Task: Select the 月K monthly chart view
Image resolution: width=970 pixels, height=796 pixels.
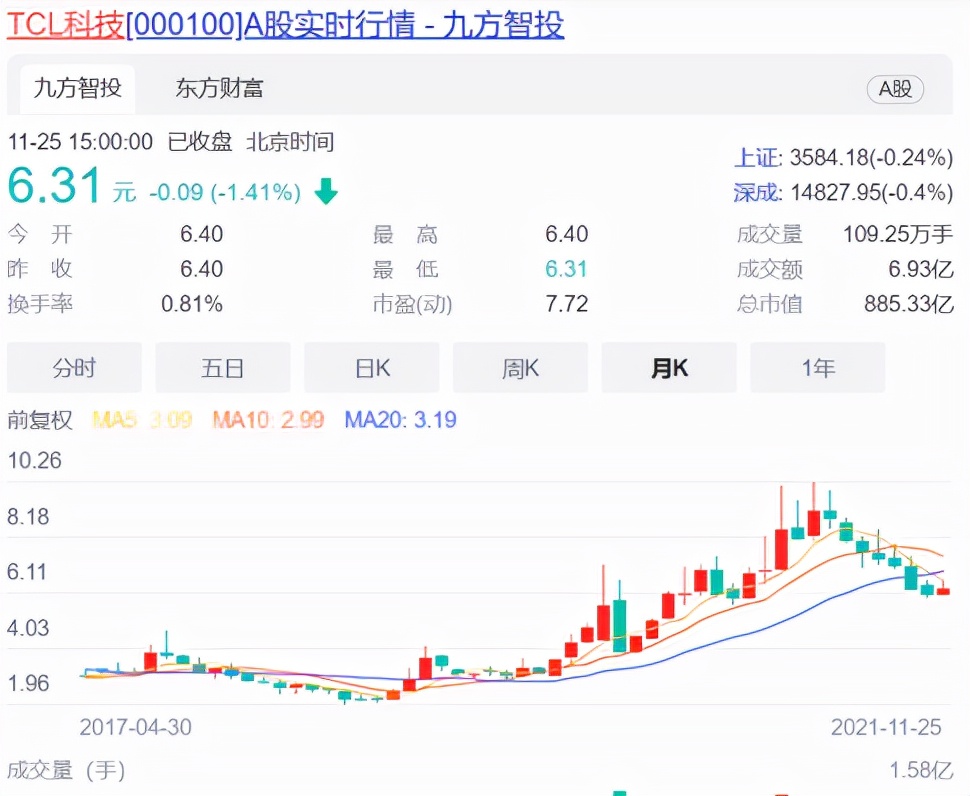Action: pyautogui.click(x=668, y=367)
